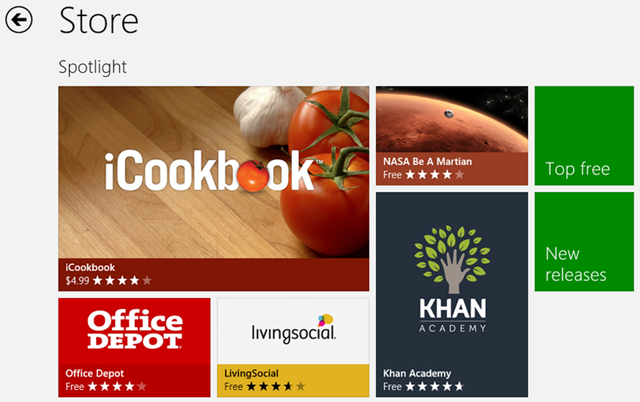Click the back arrow button
Image resolution: width=640 pixels, height=402 pixels.
(x=19, y=20)
